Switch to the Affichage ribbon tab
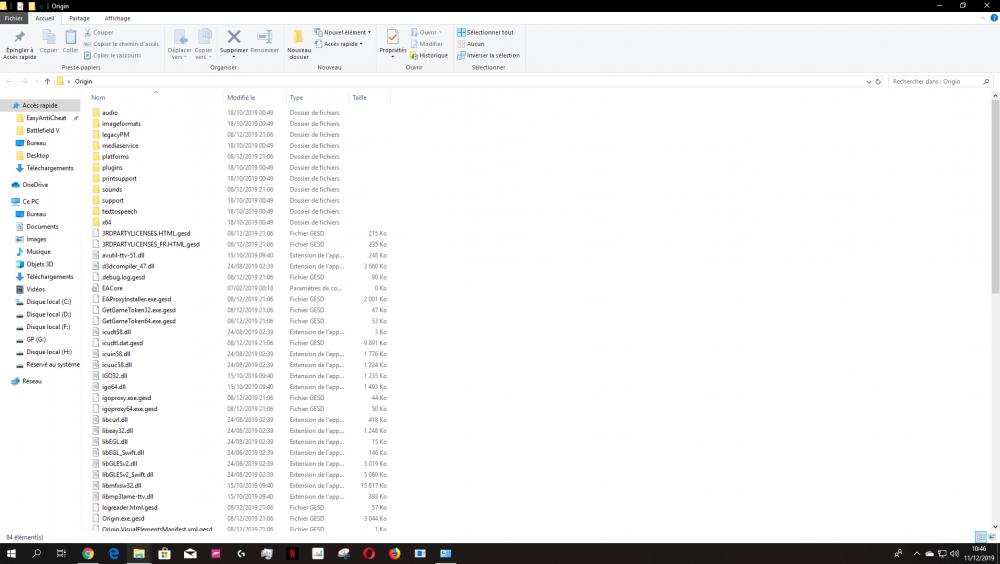Image resolution: width=1000 pixels, height=564 pixels. [x=117, y=18]
